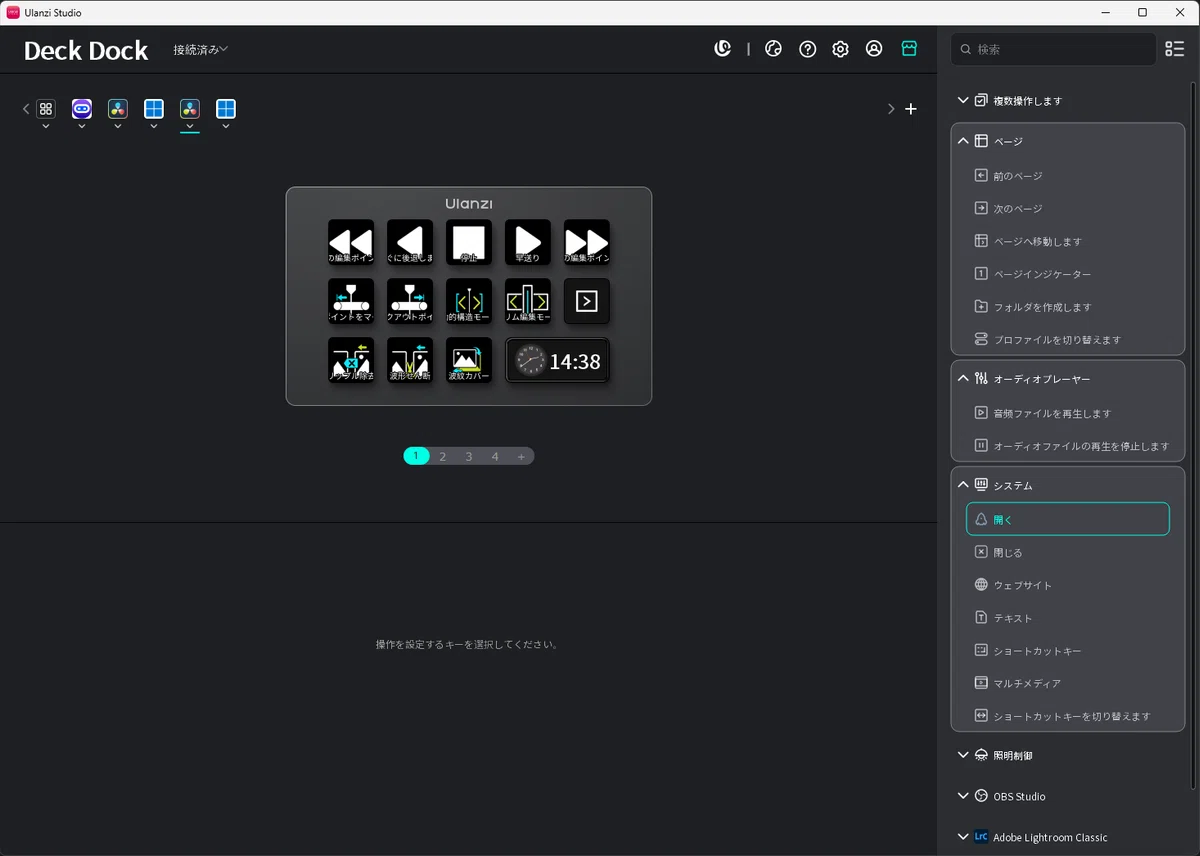Select the 音频ファイルを再生します action
Image resolution: width=1200 pixels, height=856 pixels.
pos(1068,413)
